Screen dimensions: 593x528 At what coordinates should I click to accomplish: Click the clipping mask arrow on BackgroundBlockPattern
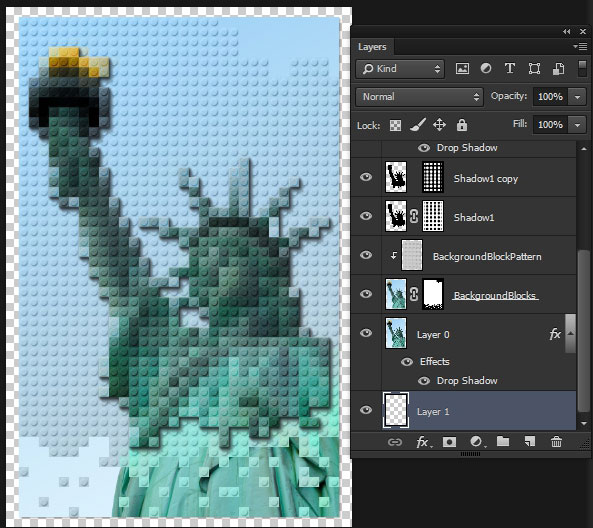(x=394, y=255)
